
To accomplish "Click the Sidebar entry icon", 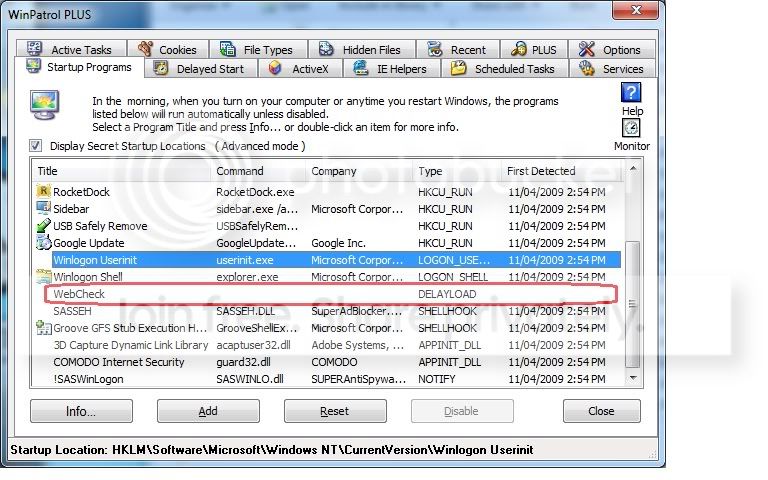I will pyautogui.click(x=44, y=208).
